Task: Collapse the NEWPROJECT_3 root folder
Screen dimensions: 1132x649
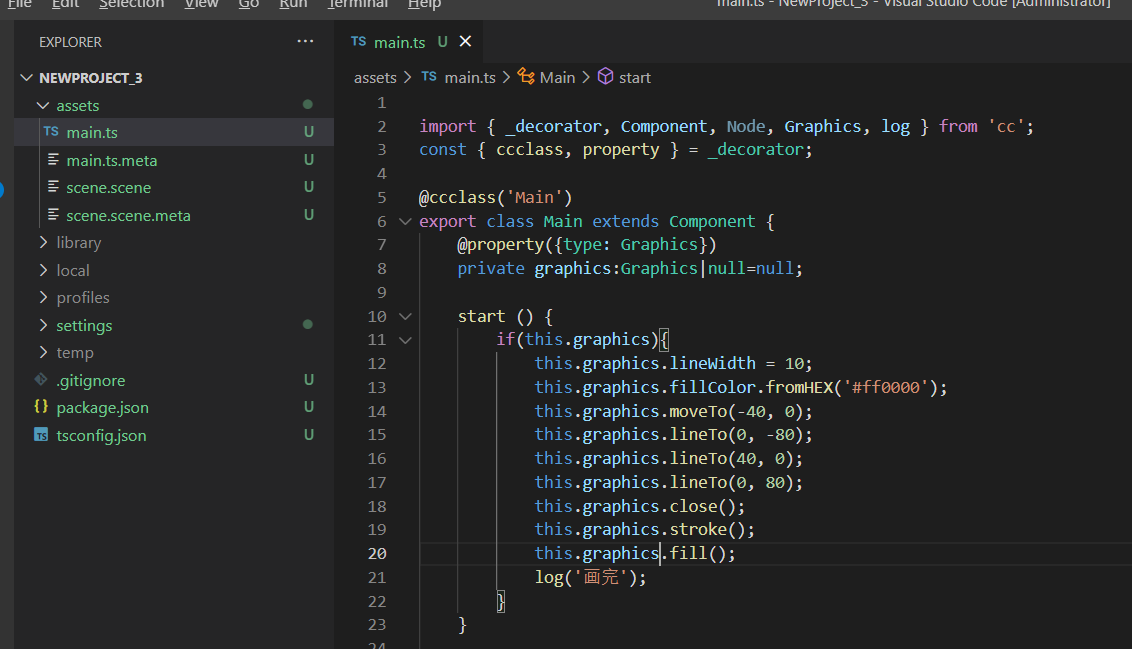Action: click(x=26, y=78)
